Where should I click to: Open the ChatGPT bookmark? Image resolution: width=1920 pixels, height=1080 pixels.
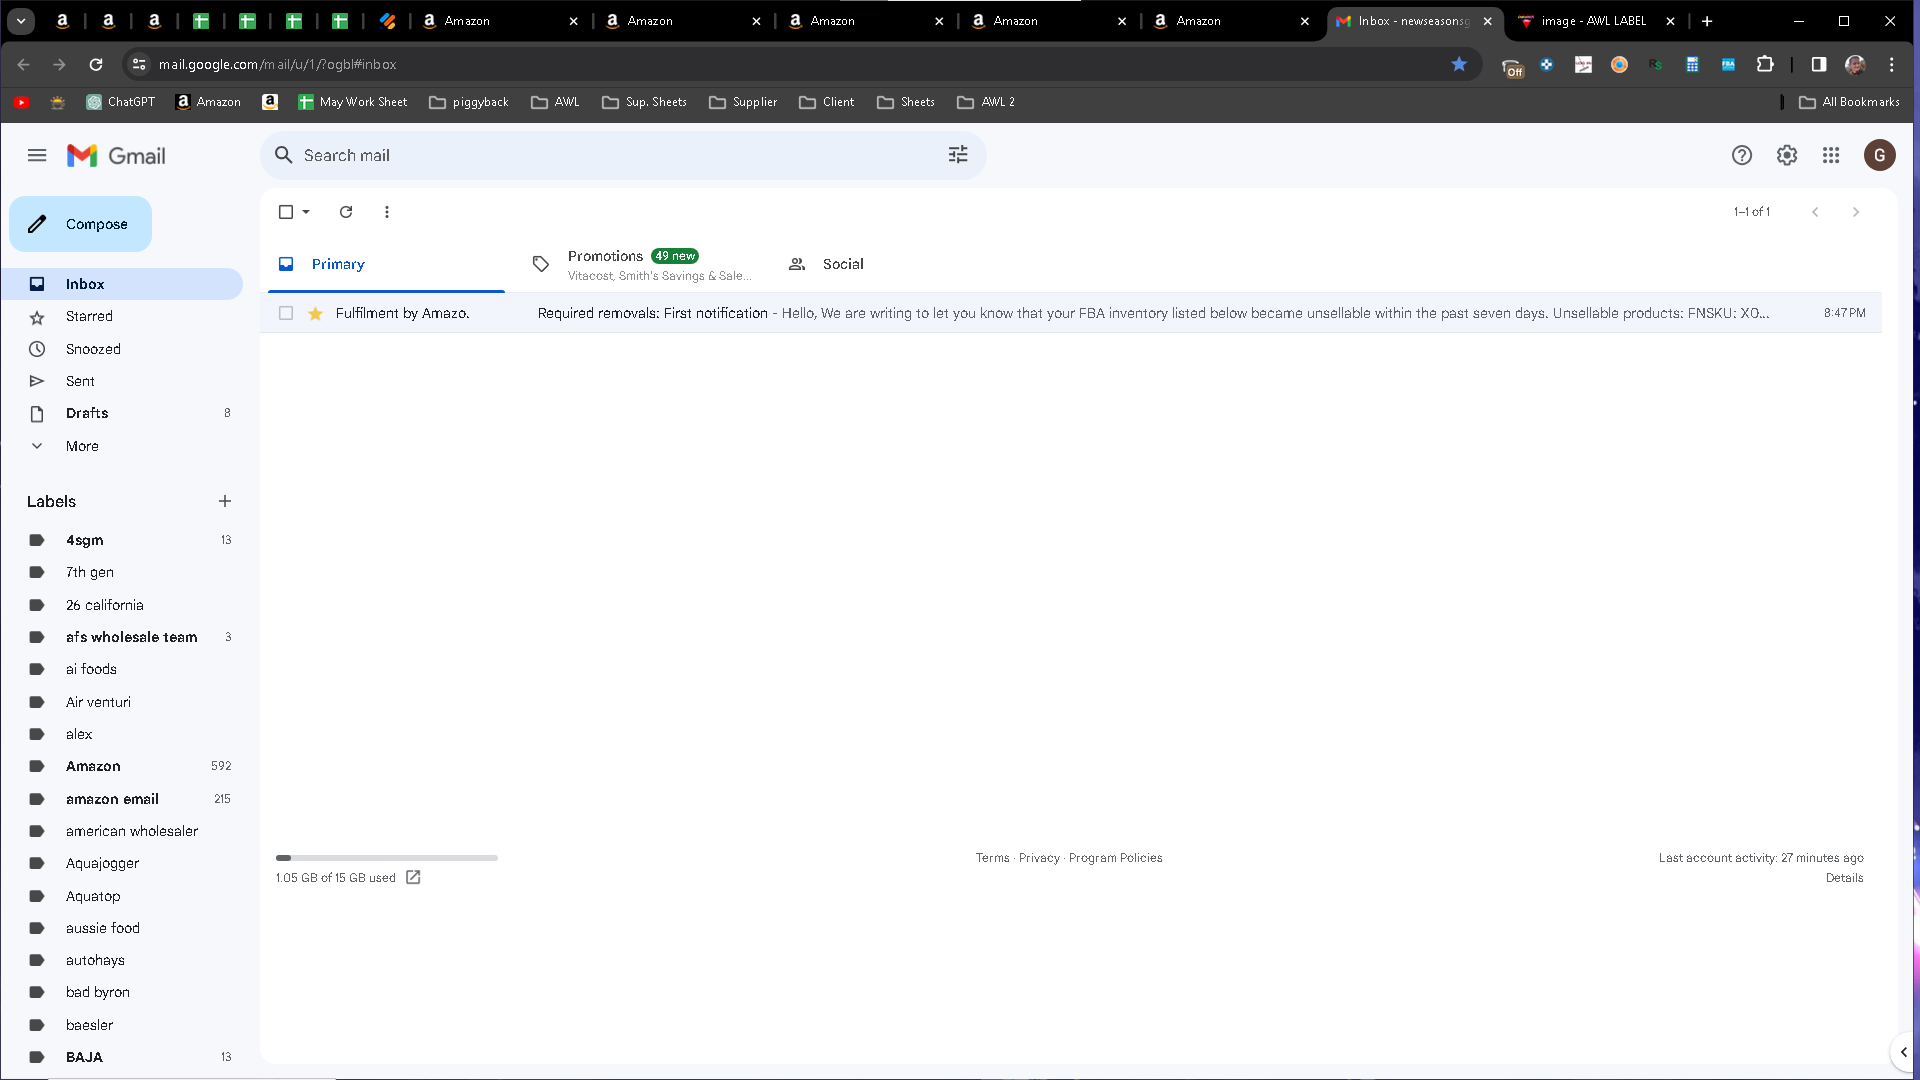(x=120, y=102)
